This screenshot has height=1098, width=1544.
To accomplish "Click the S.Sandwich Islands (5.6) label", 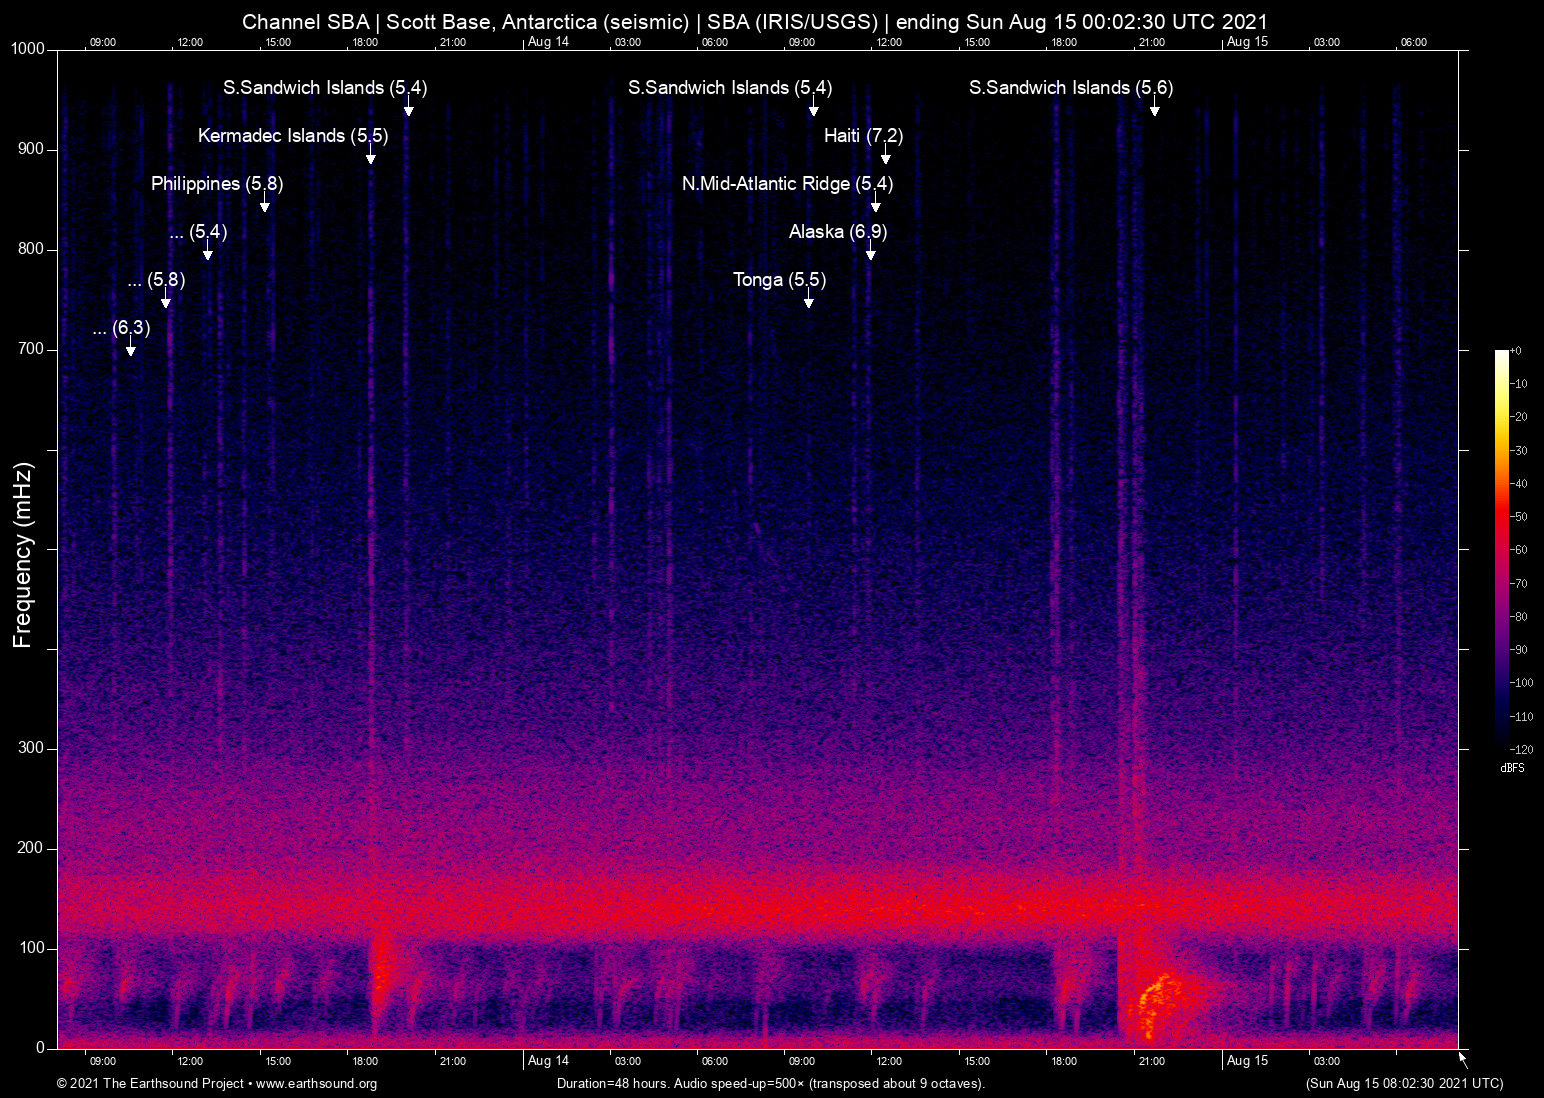I will click(1070, 88).
